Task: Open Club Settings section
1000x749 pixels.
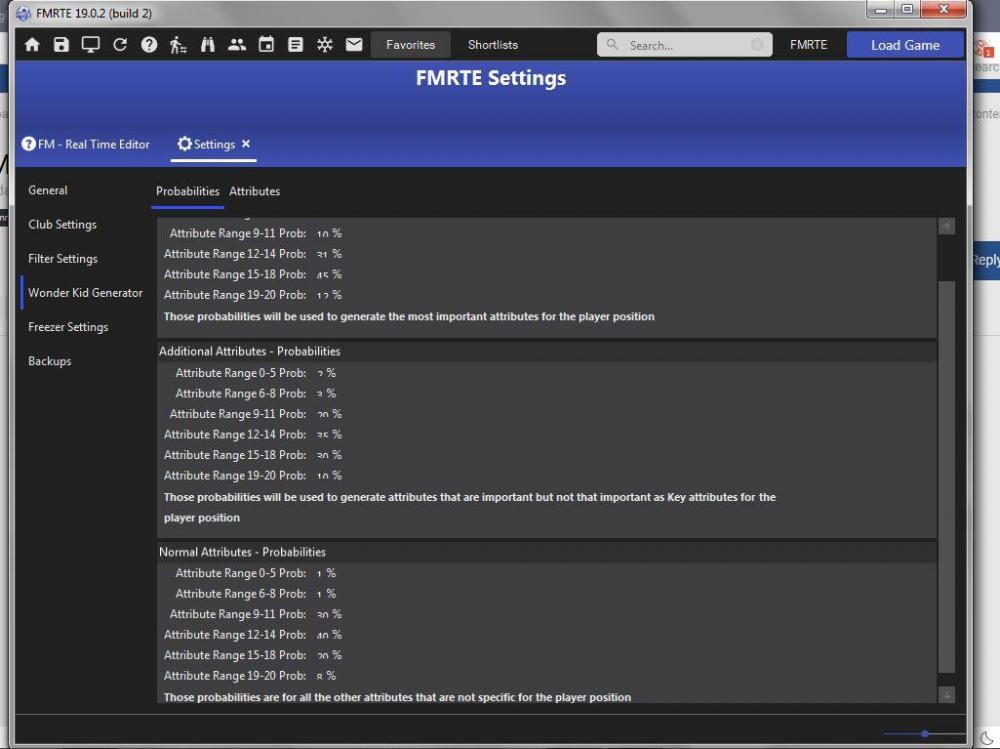Action: pyautogui.click(x=62, y=225)
